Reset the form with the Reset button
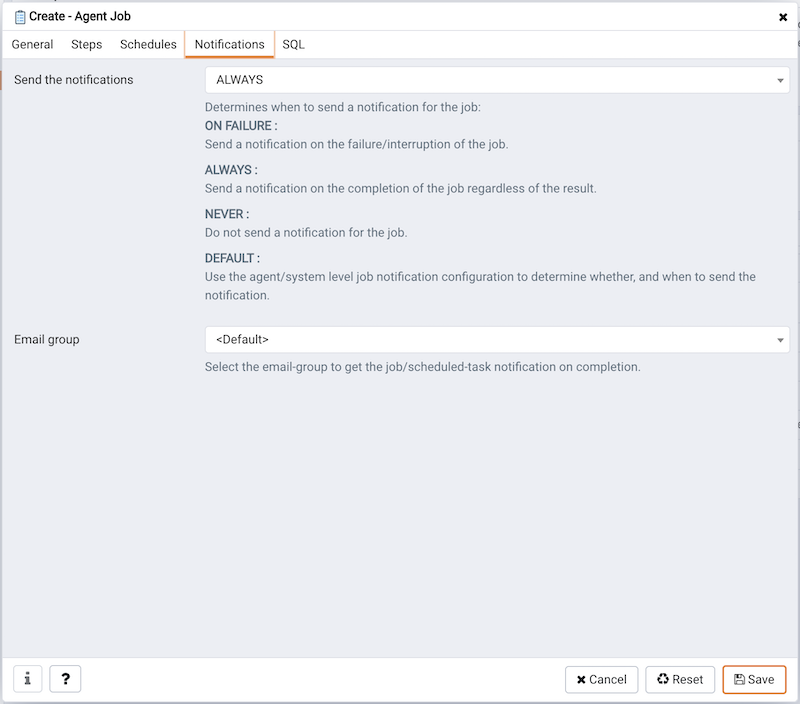 680,680
